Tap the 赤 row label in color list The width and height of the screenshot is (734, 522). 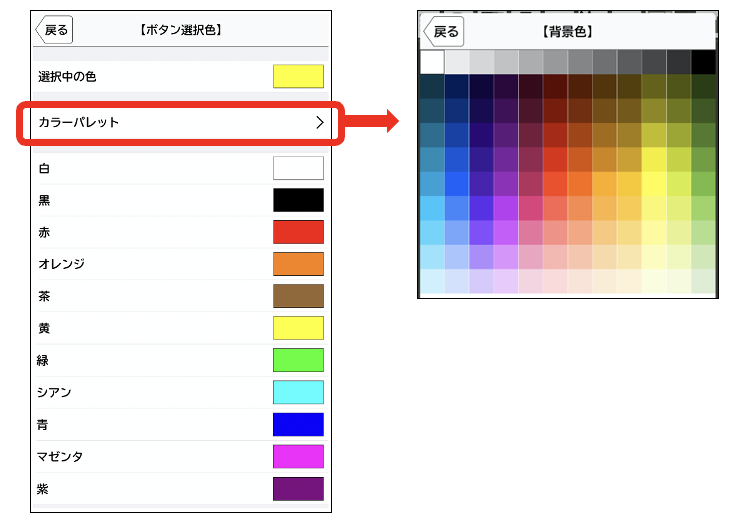[x=44, y=232]
